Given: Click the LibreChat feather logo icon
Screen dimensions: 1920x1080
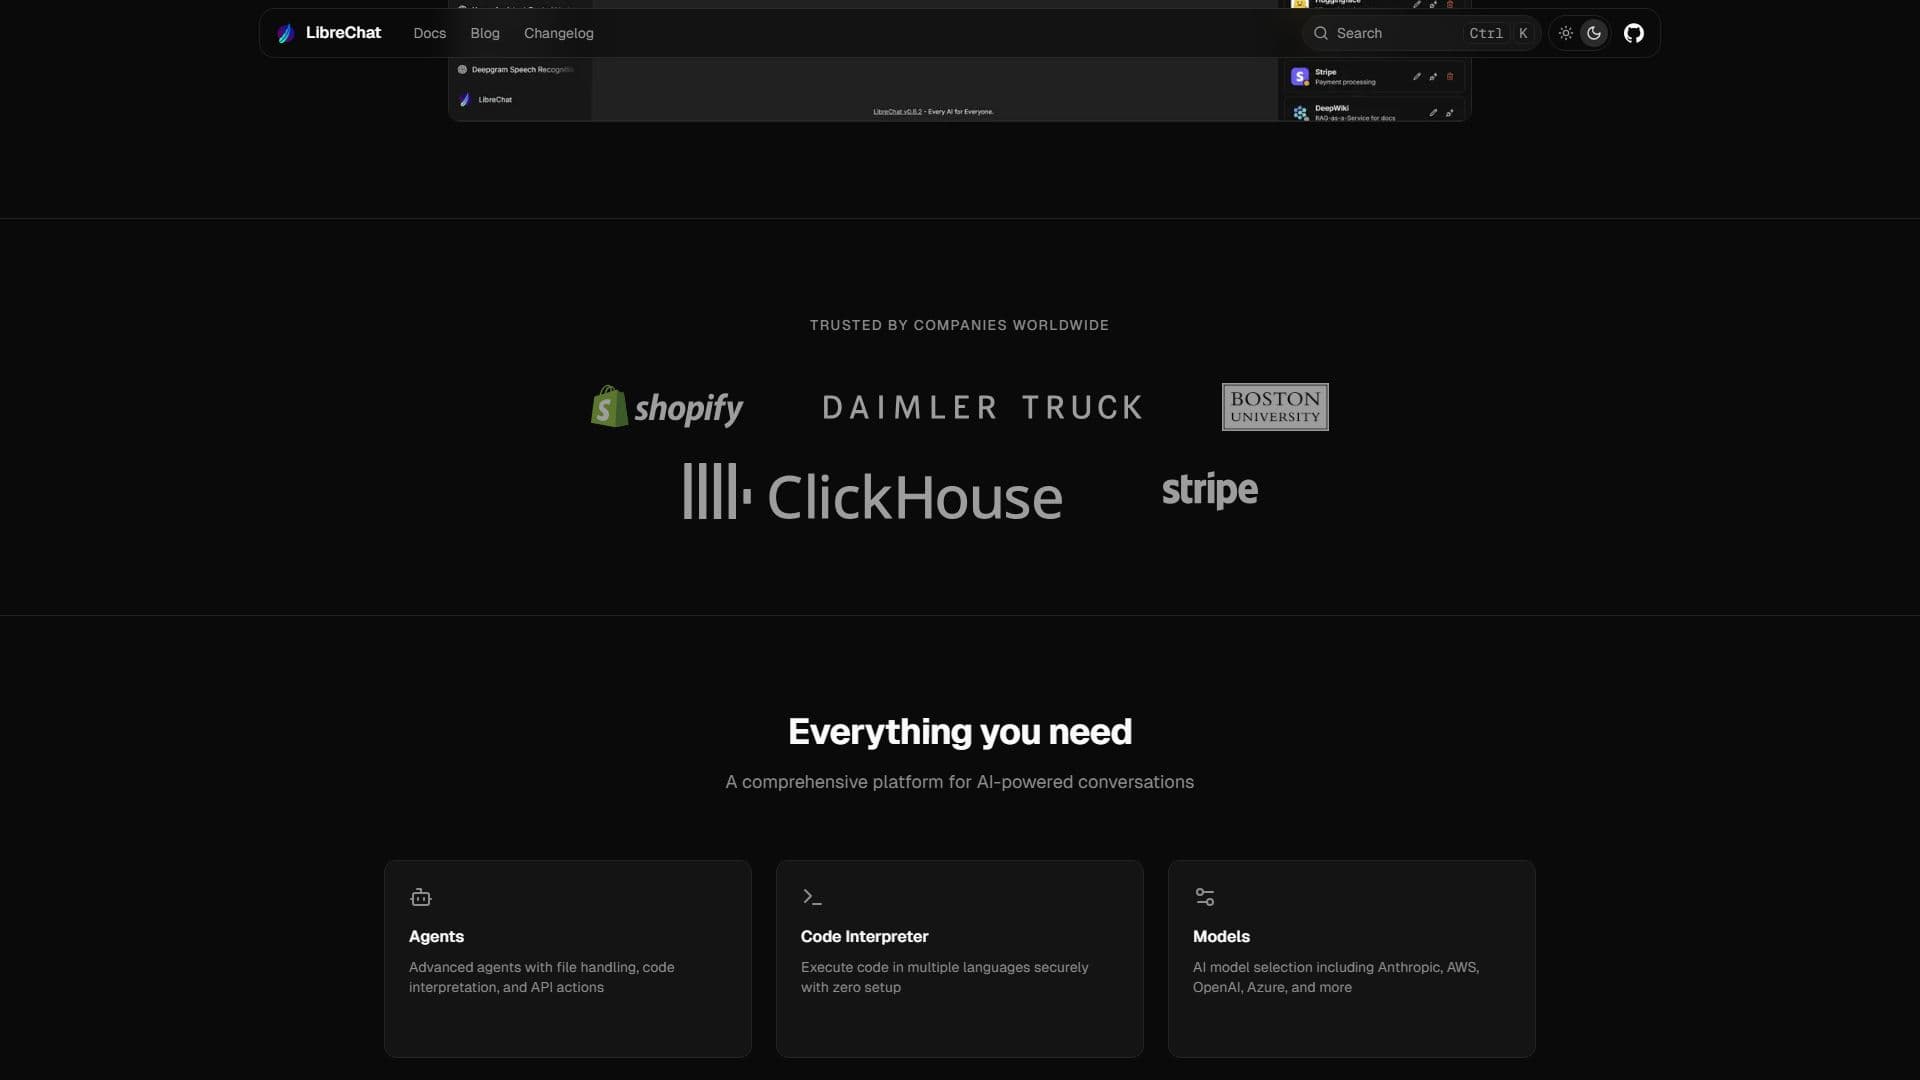Looking at the screenshot, I should [x=285, y=33].
